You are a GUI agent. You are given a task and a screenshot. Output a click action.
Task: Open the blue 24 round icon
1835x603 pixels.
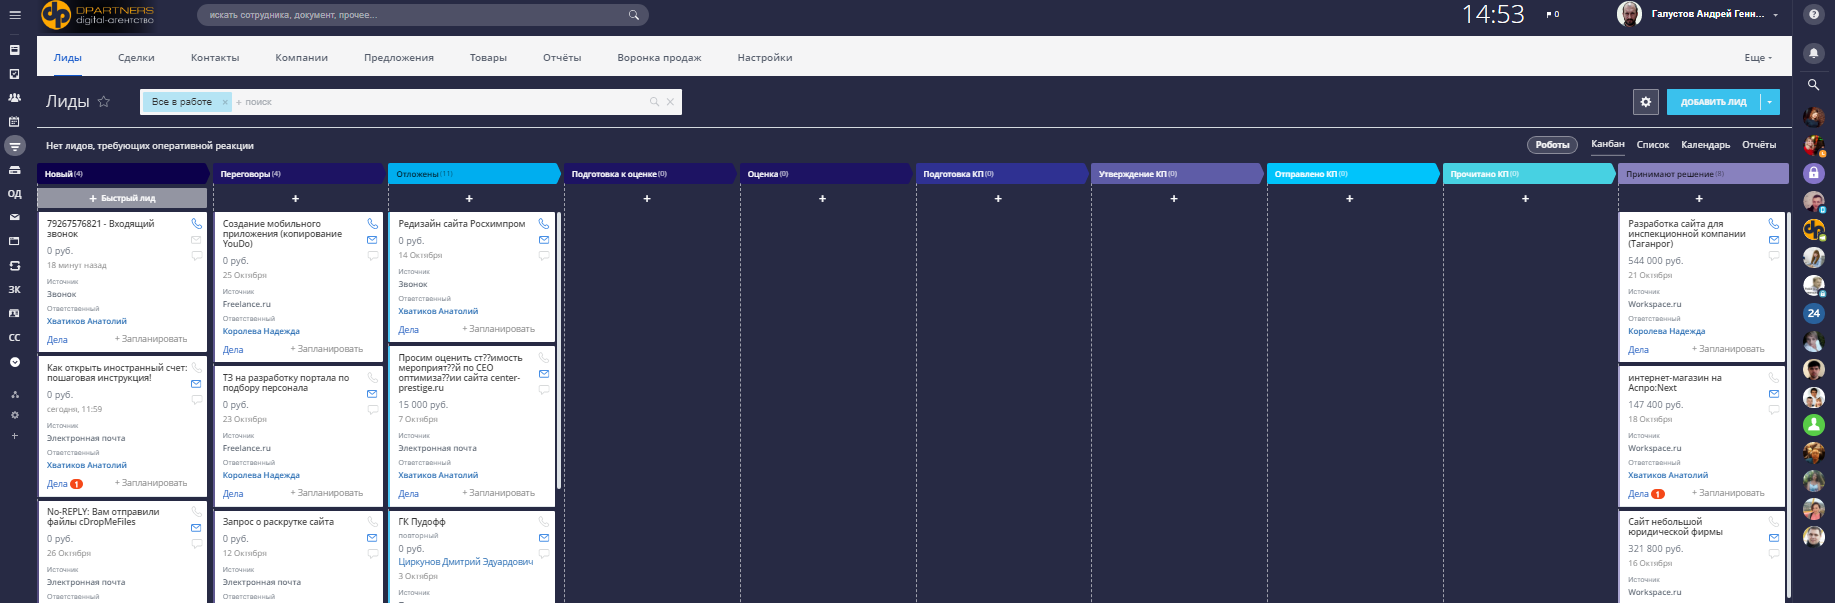tap(1814, 313)
